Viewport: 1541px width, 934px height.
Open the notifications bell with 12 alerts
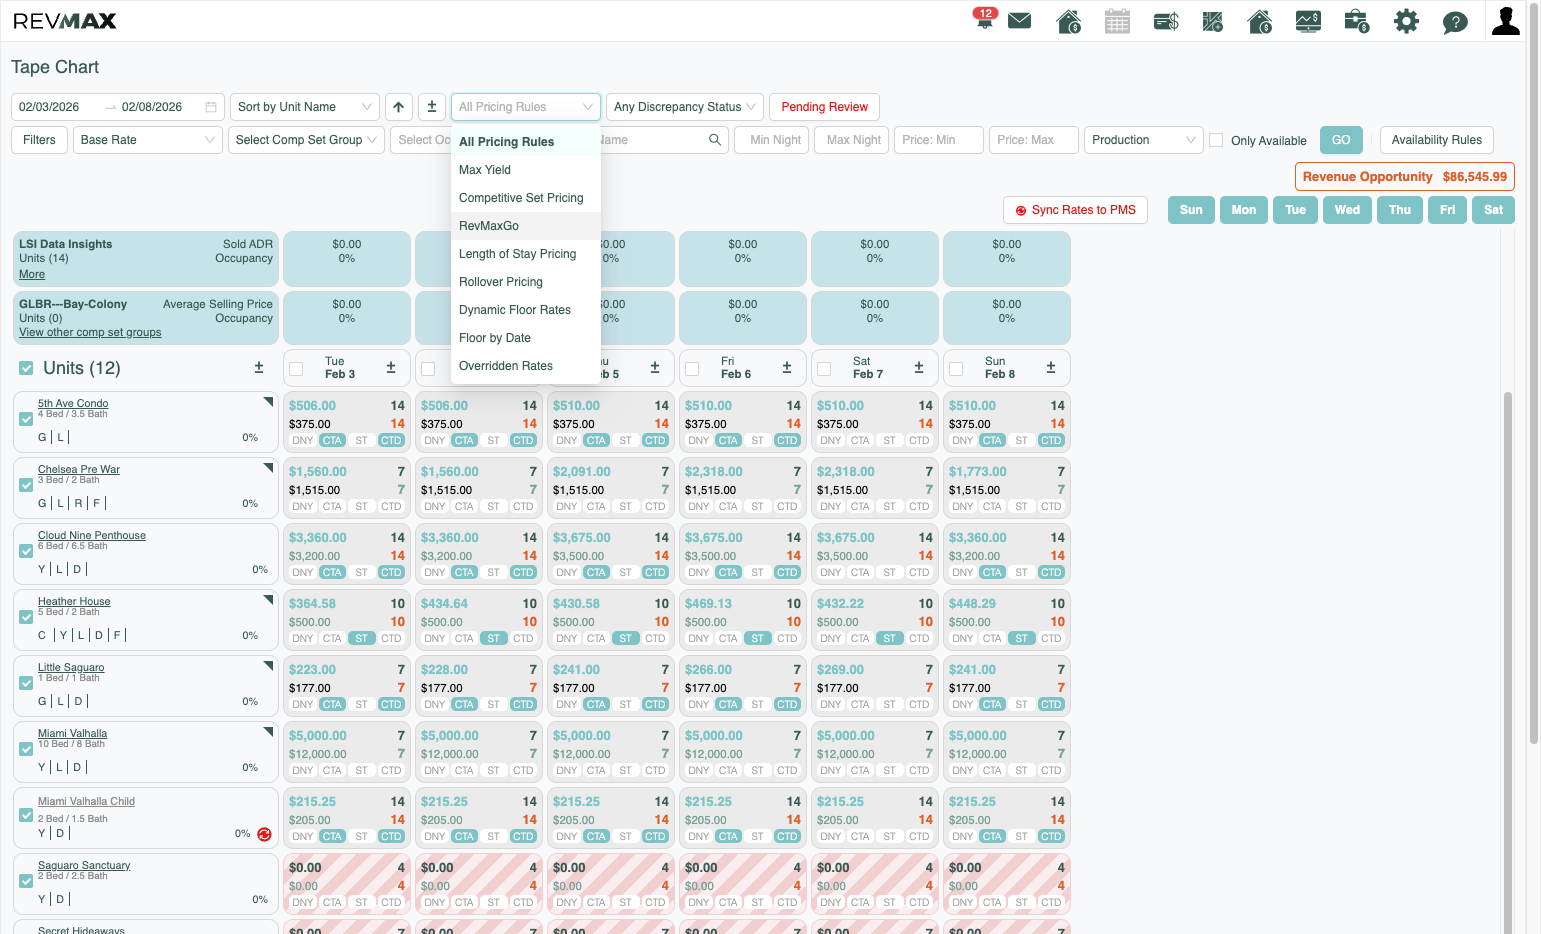pos(984,19)
